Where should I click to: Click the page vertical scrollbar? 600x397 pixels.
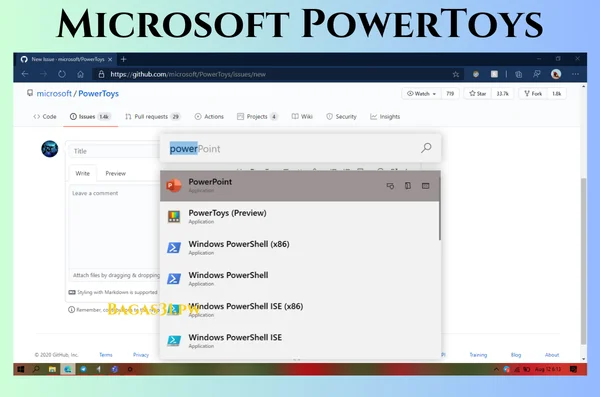click(583, 260)
